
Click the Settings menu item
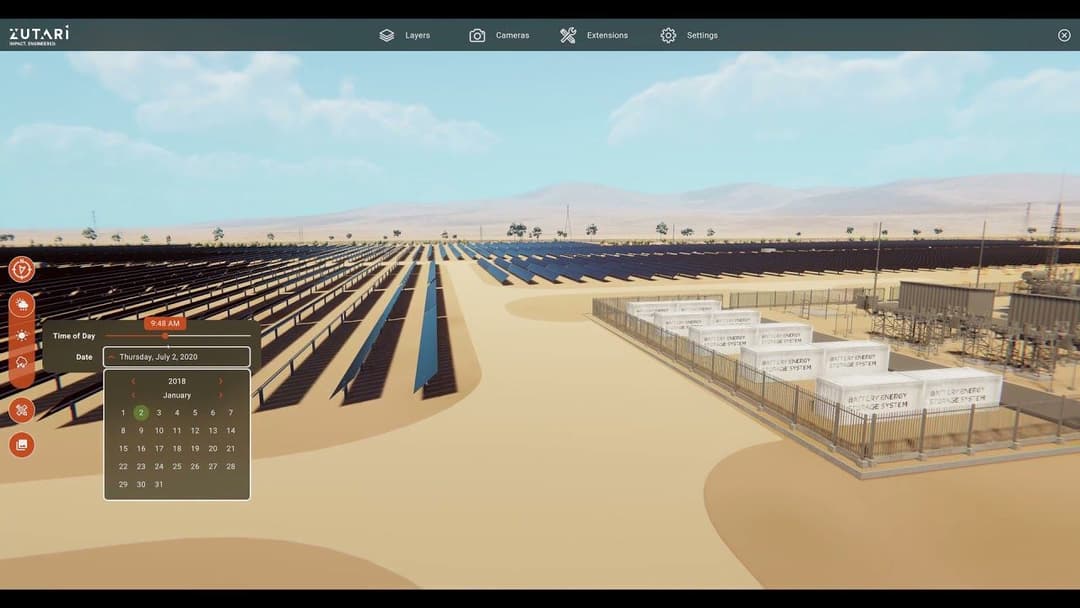point(701,35)
